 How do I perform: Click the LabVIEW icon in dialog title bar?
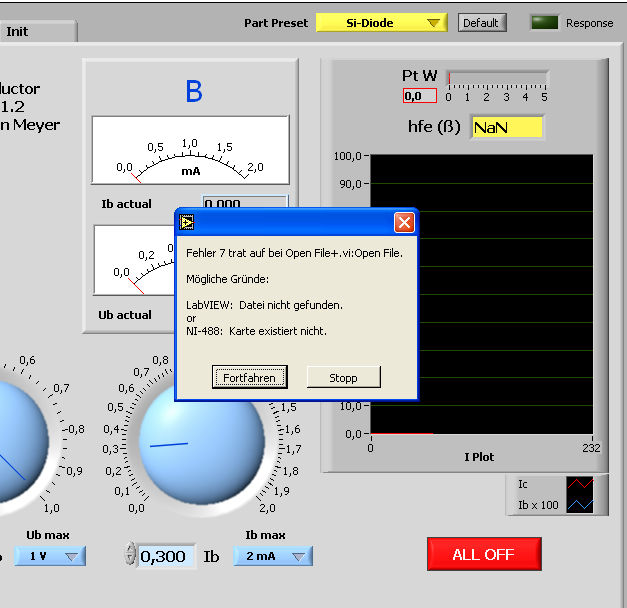coord(187,222)
